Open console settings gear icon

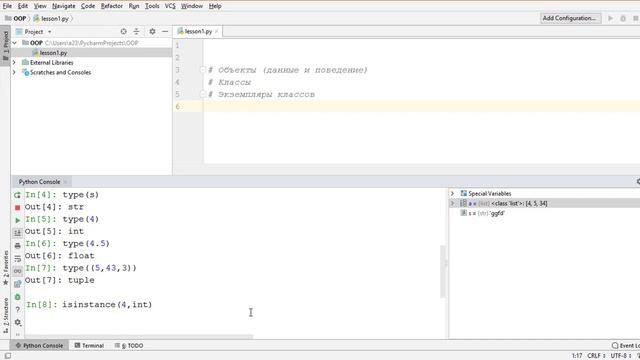(x=17, y=322)
